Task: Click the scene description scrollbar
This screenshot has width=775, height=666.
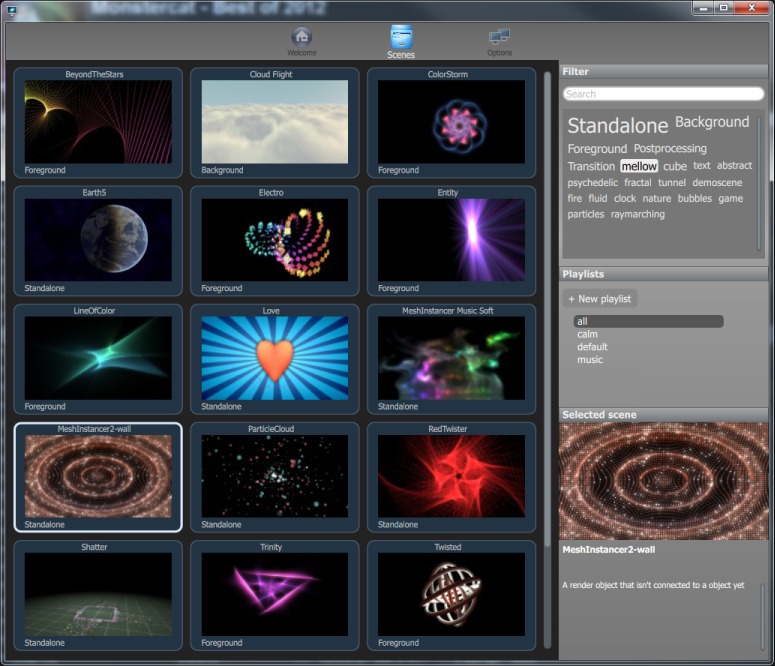Action: (763, 616)
